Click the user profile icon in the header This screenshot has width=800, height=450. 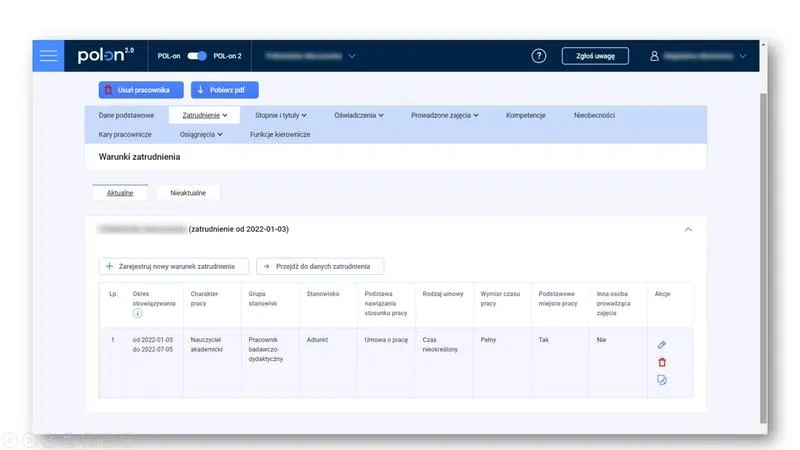click(655, 56)
